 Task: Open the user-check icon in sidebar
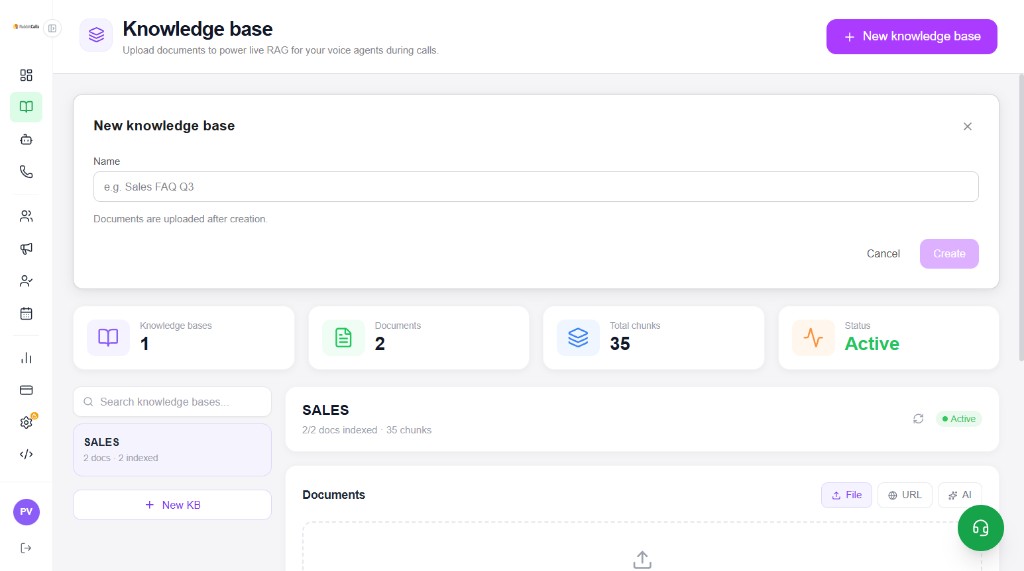tap(26, 281)
